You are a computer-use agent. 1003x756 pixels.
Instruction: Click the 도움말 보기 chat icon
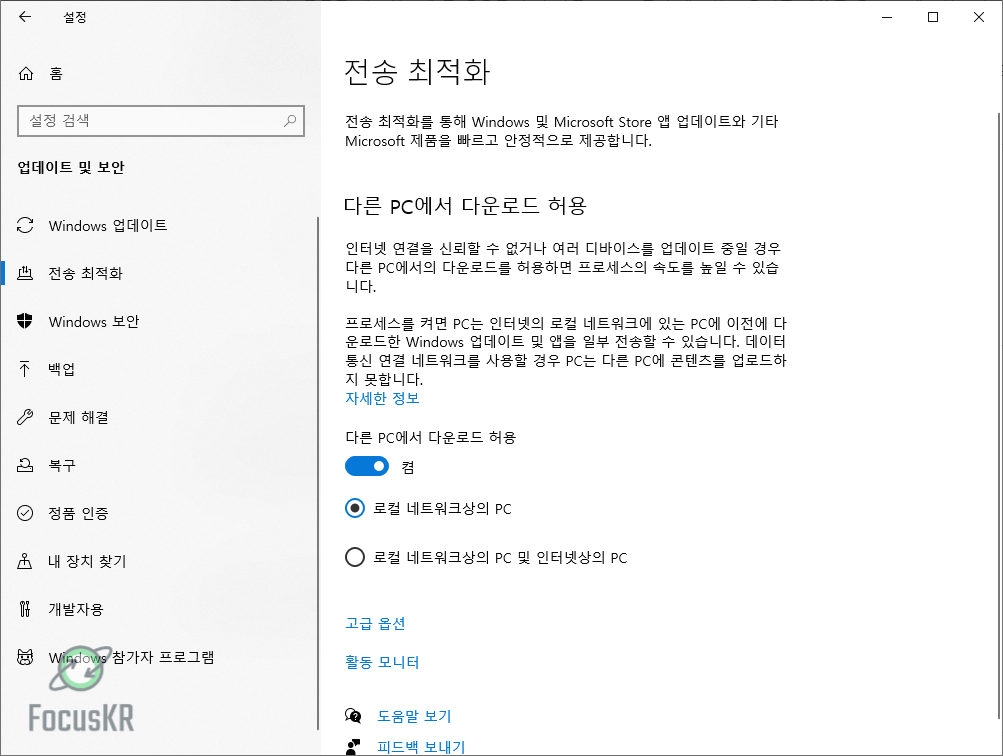click(x=353, y=716)
